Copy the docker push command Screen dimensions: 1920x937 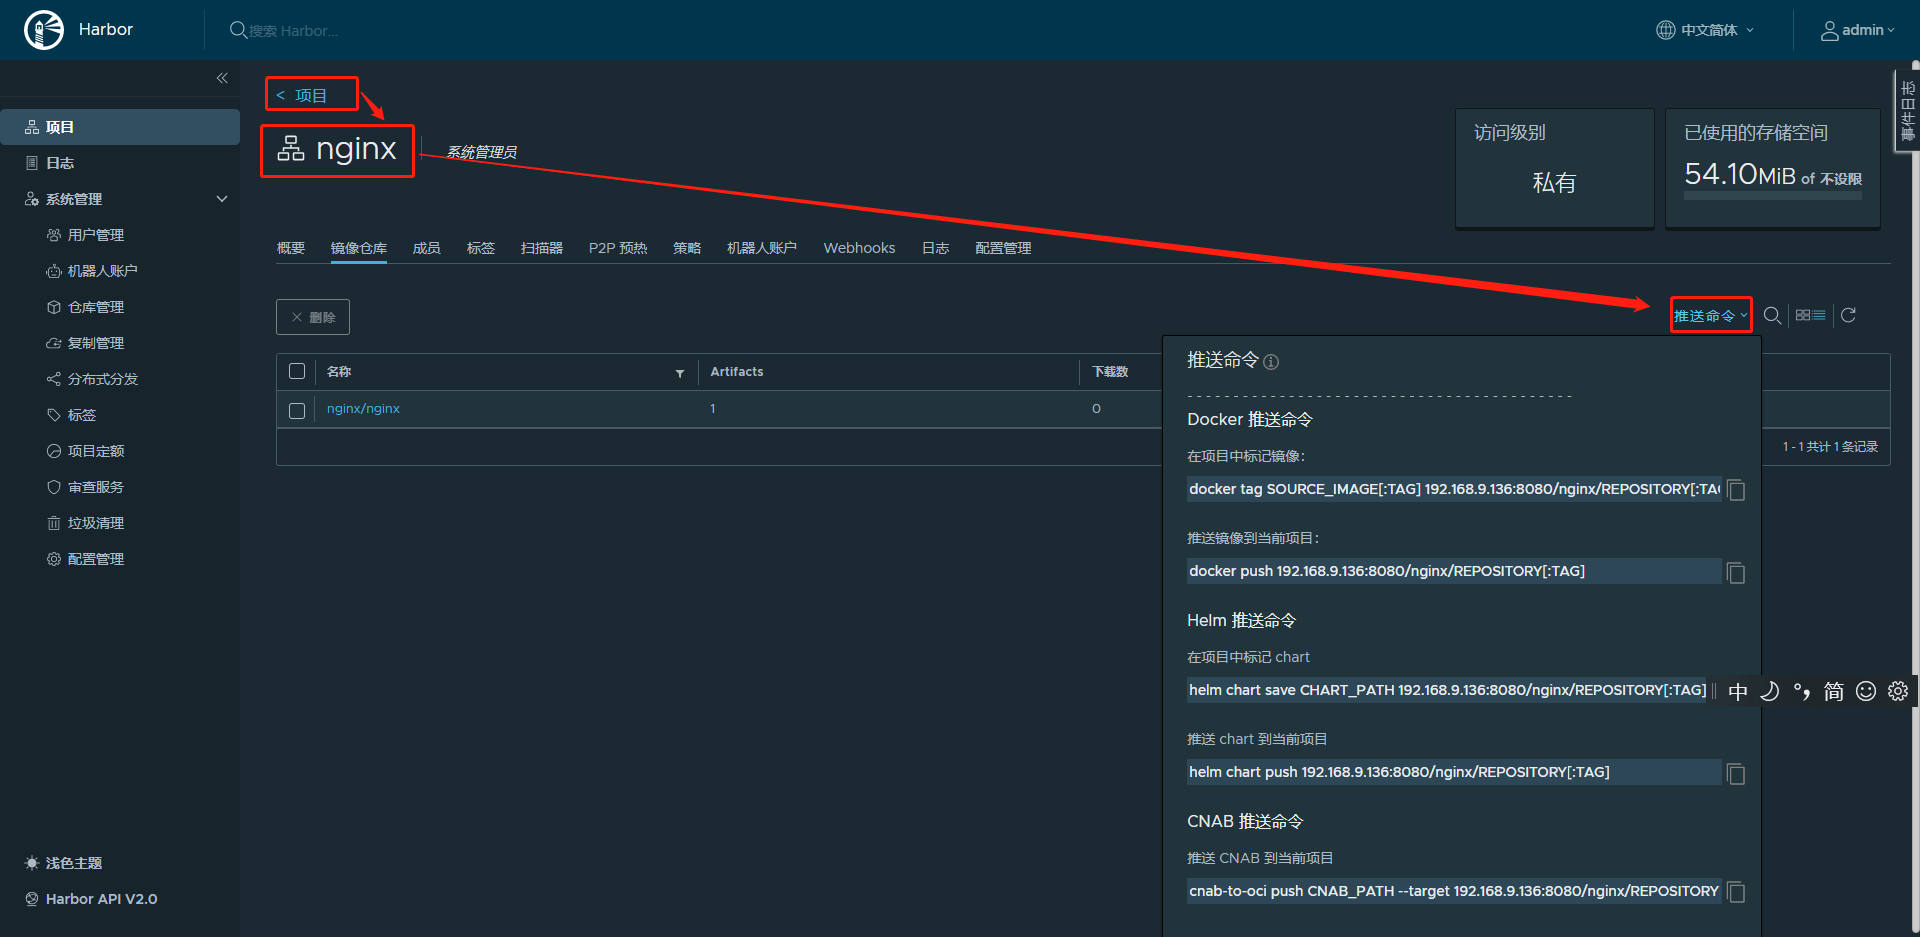pyautogui.click(x=1736, y=572)
